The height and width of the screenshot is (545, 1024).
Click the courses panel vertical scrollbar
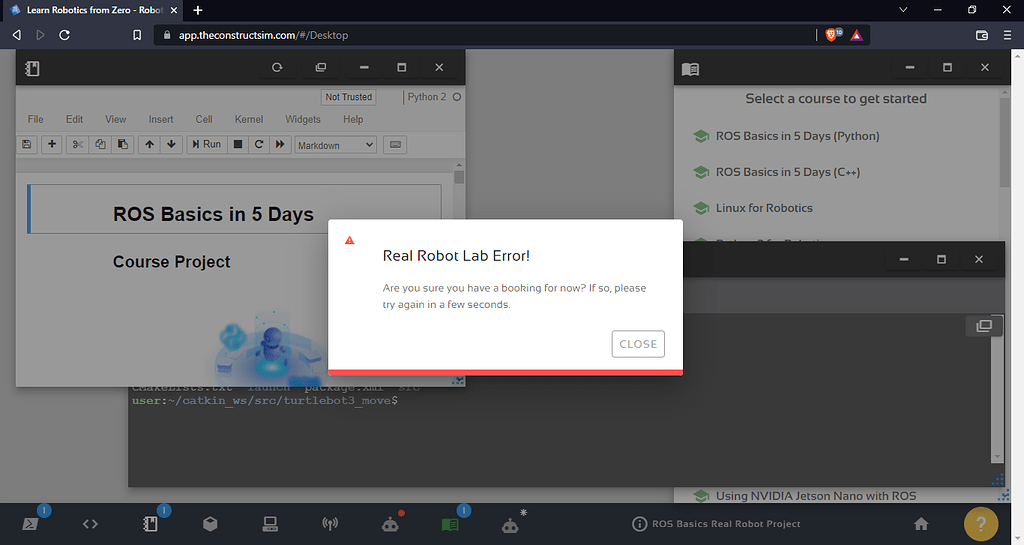click(x=1005, y=142)
